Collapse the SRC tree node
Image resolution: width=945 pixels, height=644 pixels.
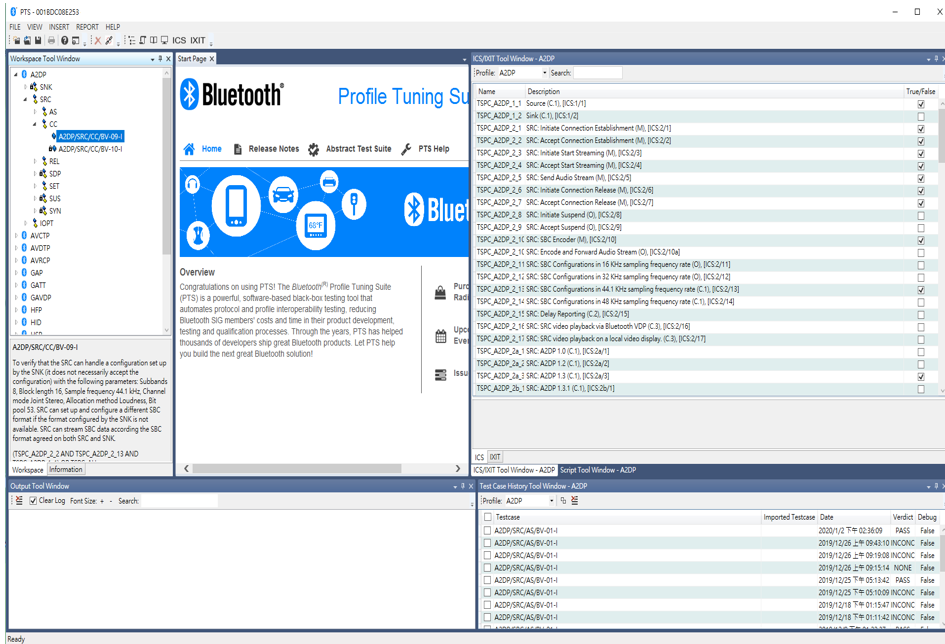tap(25, 99)
